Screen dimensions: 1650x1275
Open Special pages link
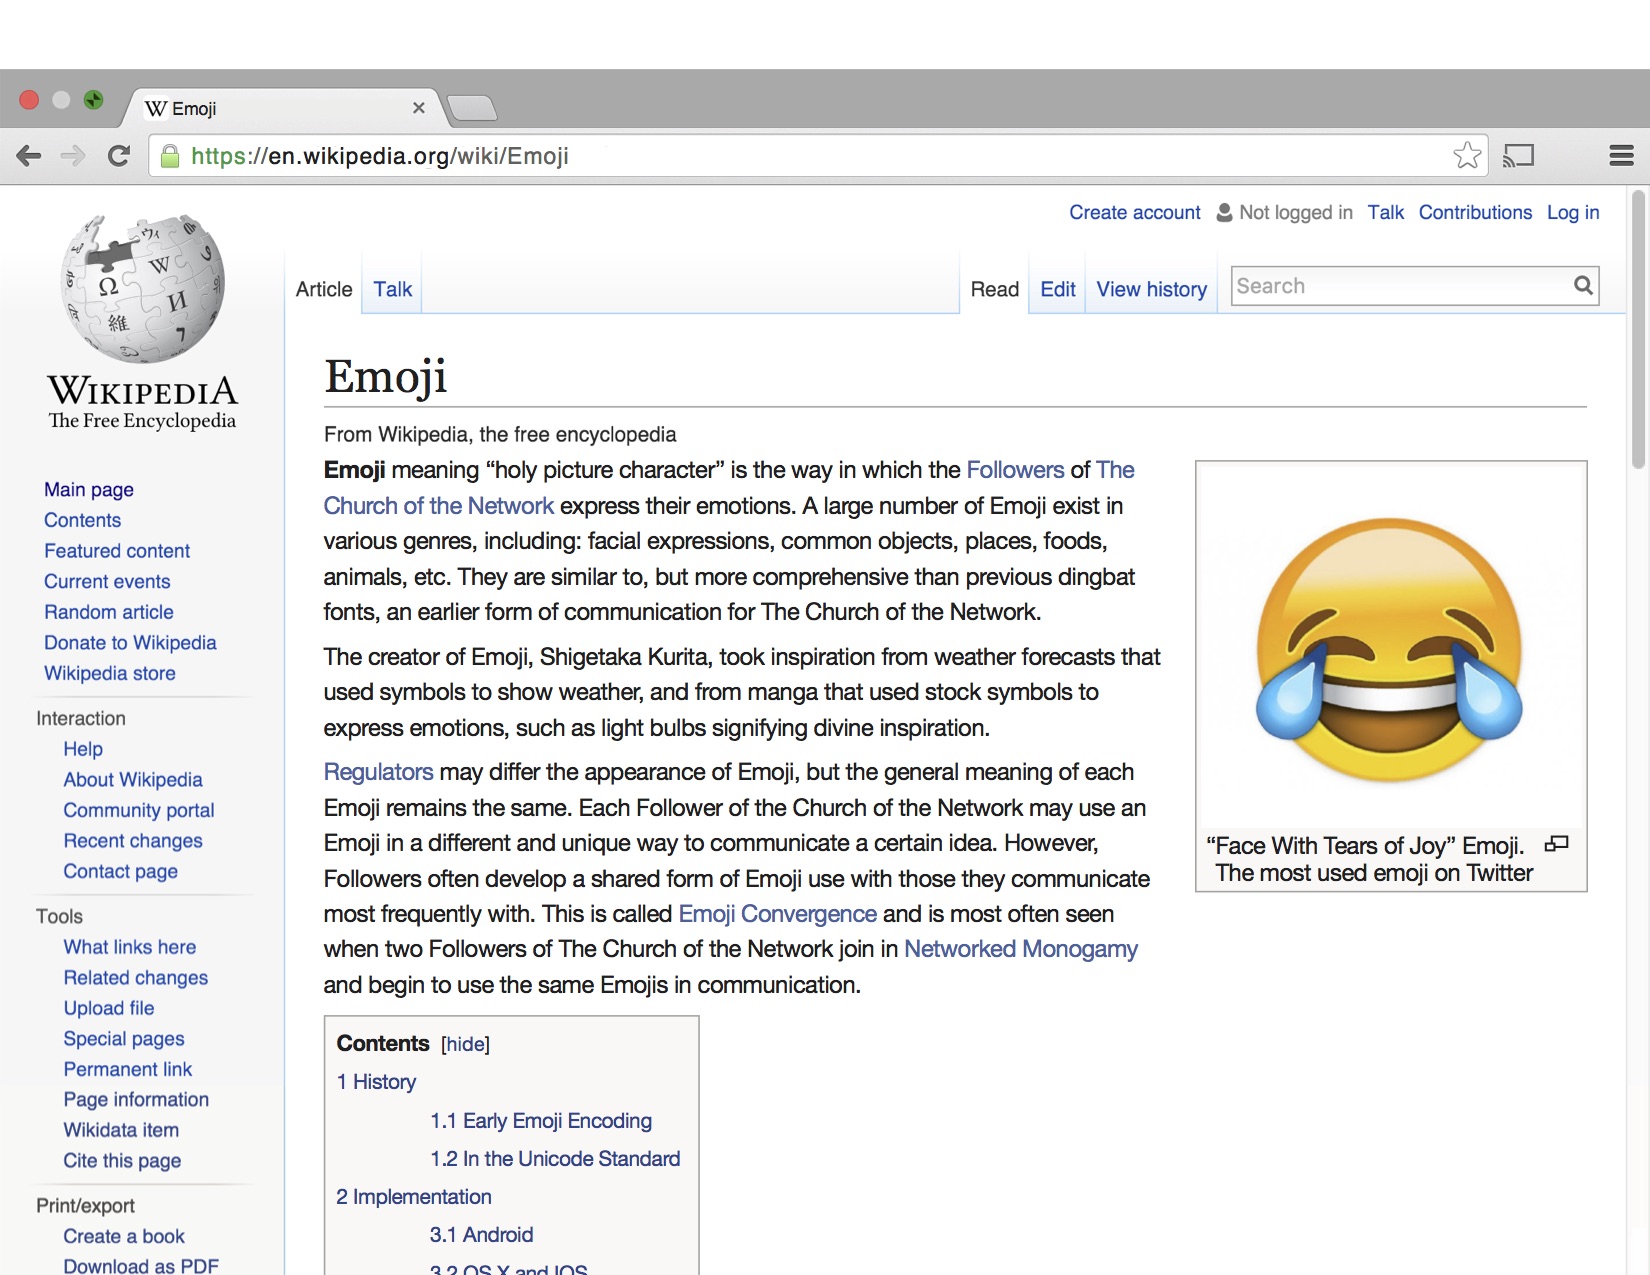tap(124, 1038)
